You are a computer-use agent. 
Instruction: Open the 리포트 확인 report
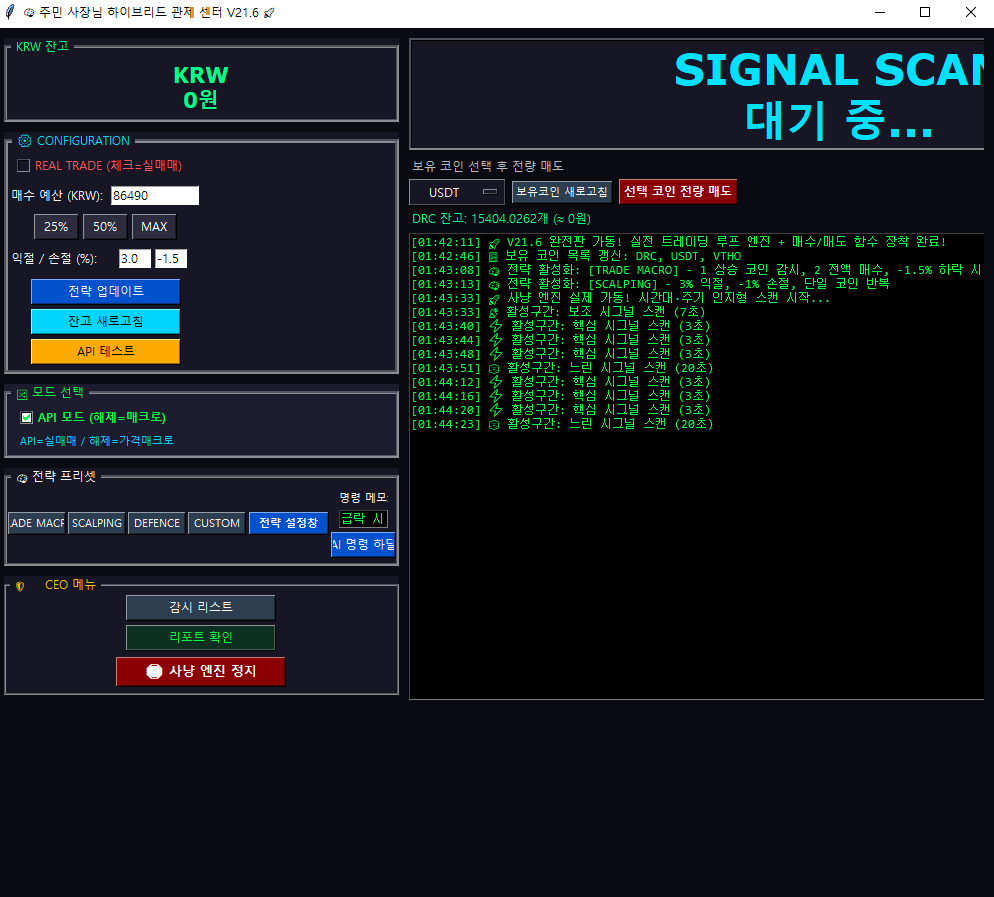click(x=200, y=637)
